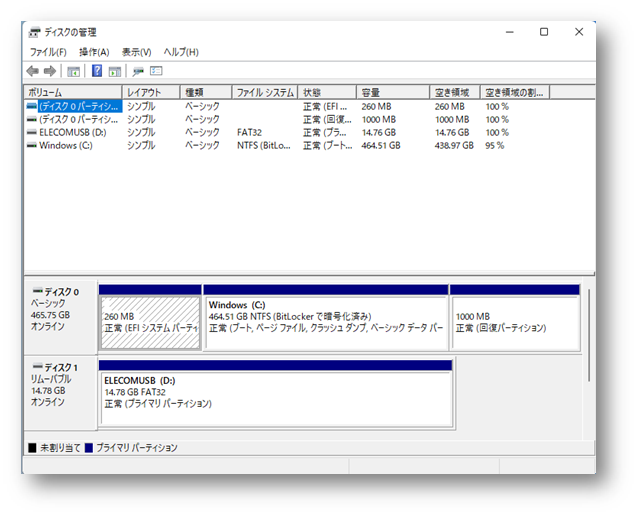Viewport: 638px width, 516px height.
Task: Select the 260 MB EFI partition block
Action: click(x=150, y=320)
